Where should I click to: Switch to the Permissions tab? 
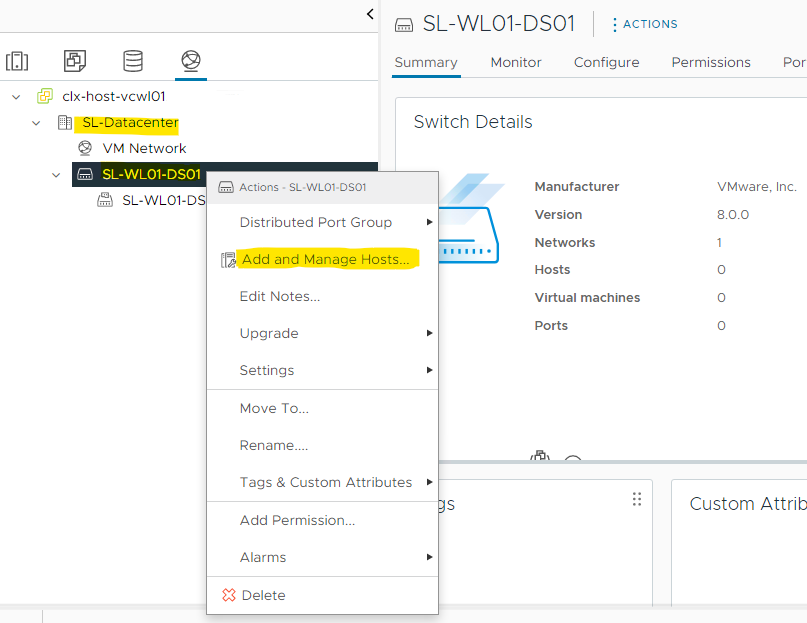tap(711, 62)
